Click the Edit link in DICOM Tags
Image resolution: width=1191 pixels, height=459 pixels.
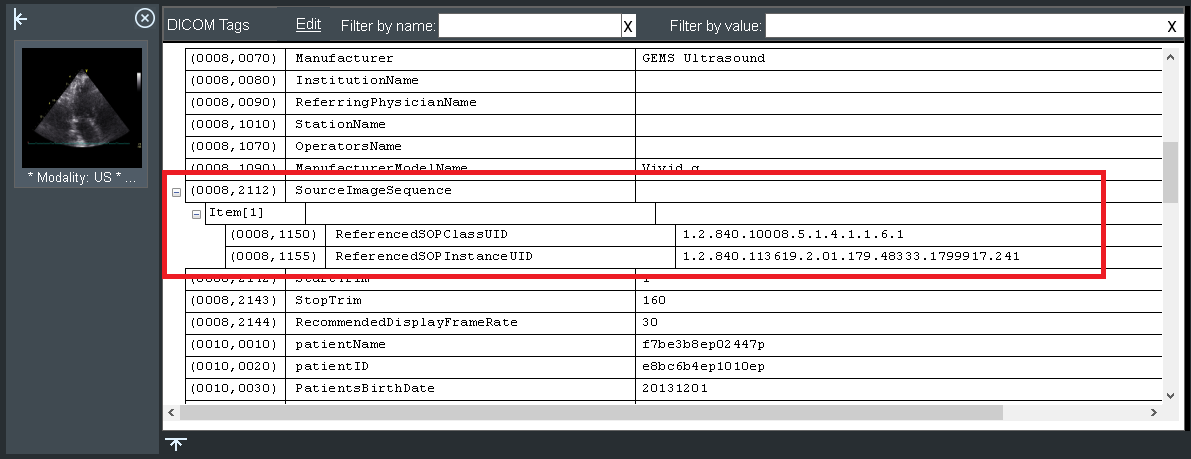coord(308,24)
